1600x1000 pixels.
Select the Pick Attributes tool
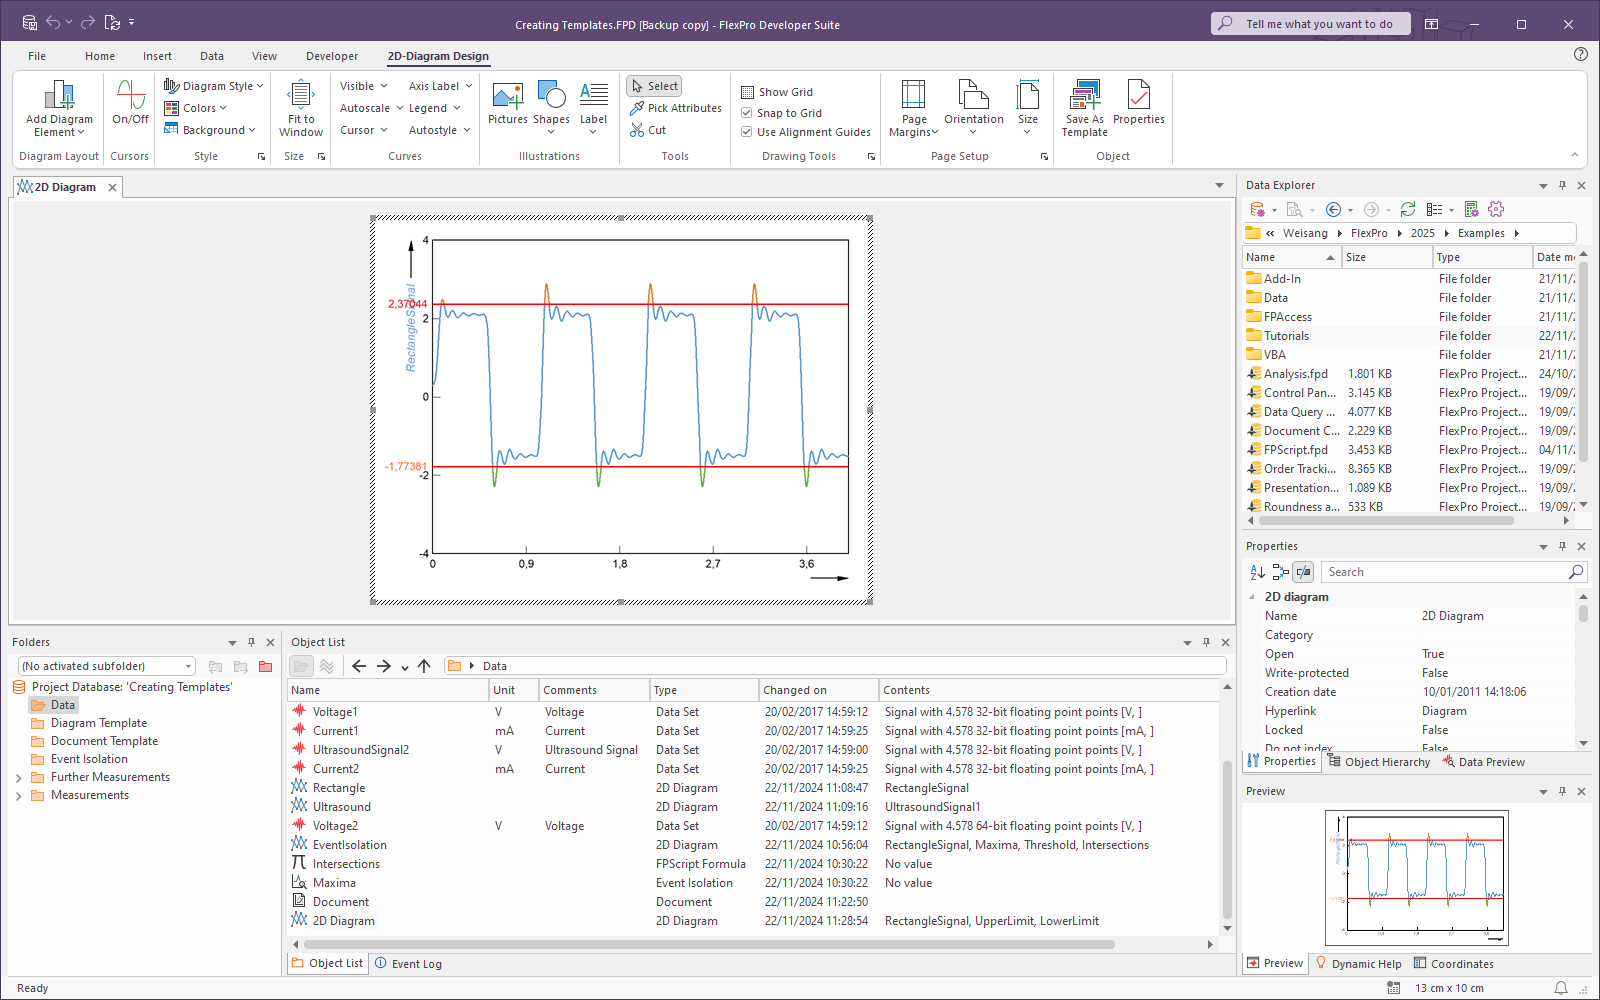point(675,108)
